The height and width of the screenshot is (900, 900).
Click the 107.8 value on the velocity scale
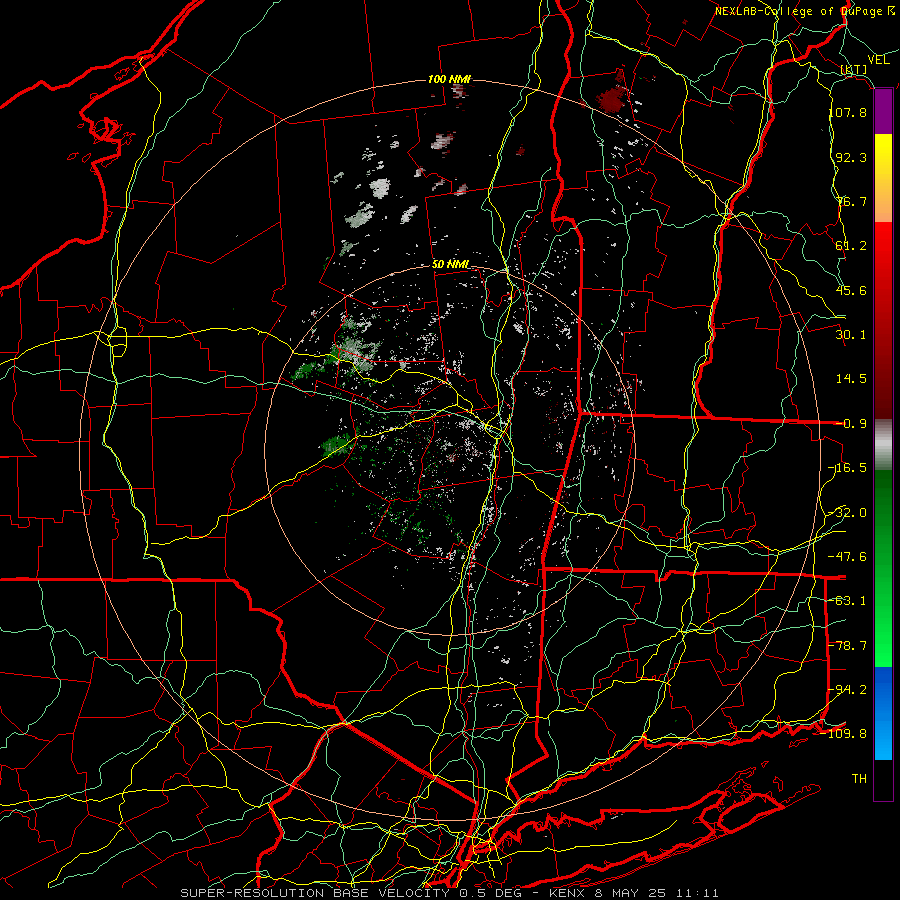click(x=848, y=112)
